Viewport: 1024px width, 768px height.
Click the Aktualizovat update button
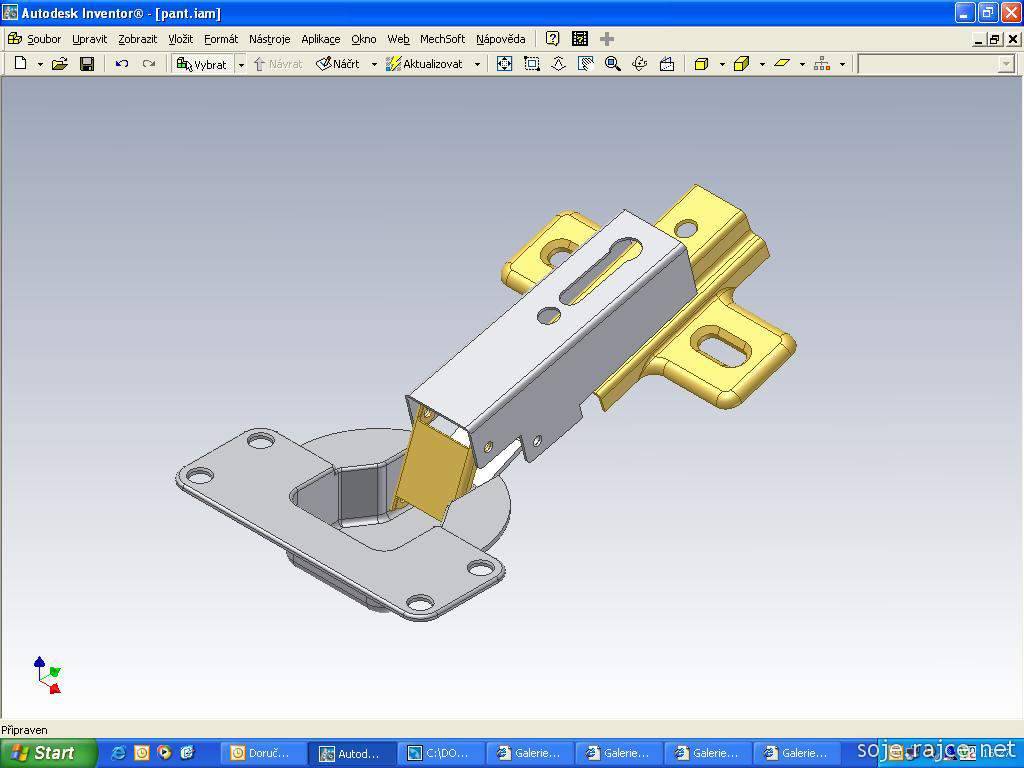(x=424, y=64)
